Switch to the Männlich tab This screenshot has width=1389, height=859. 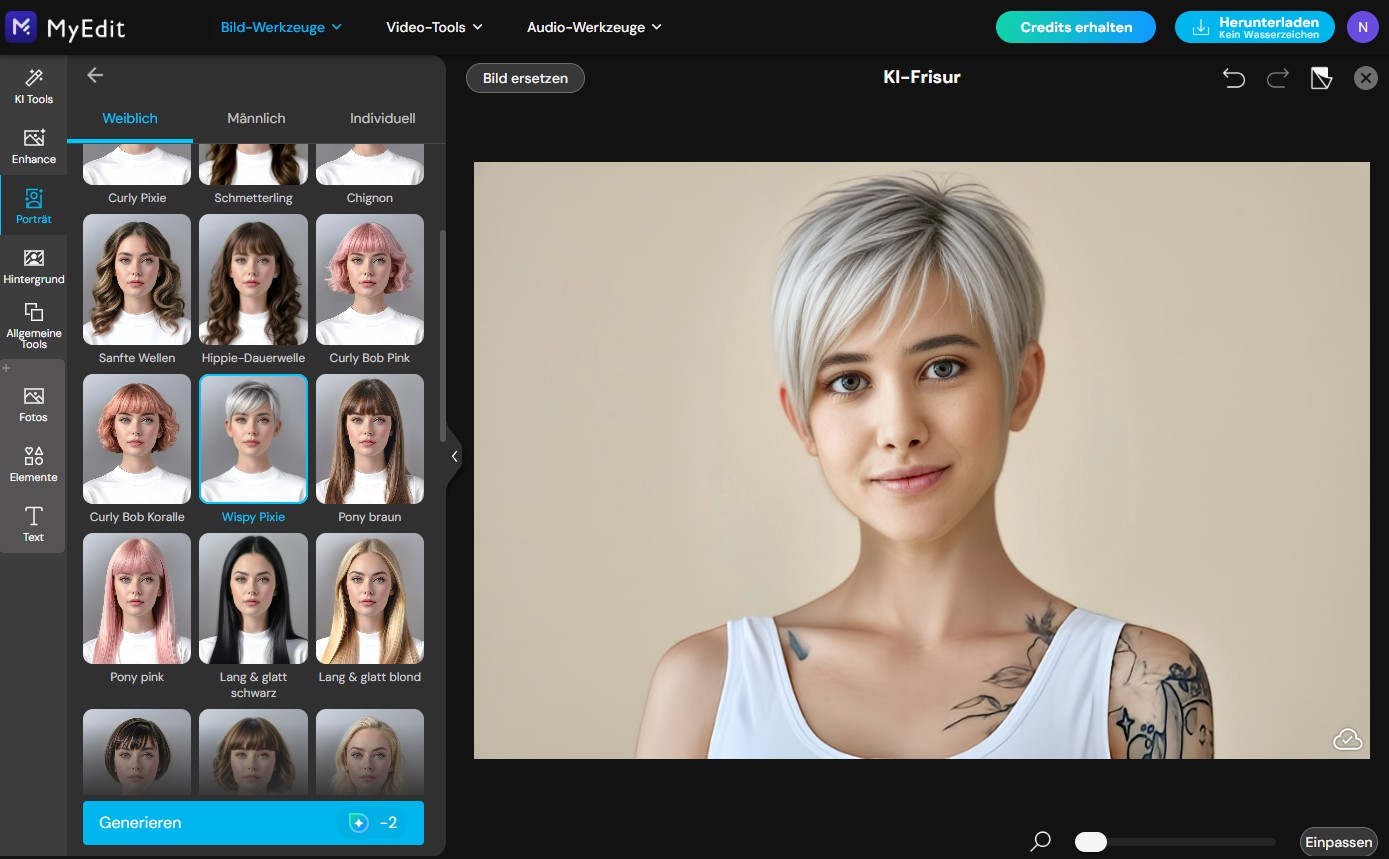[x=256, y=118]
